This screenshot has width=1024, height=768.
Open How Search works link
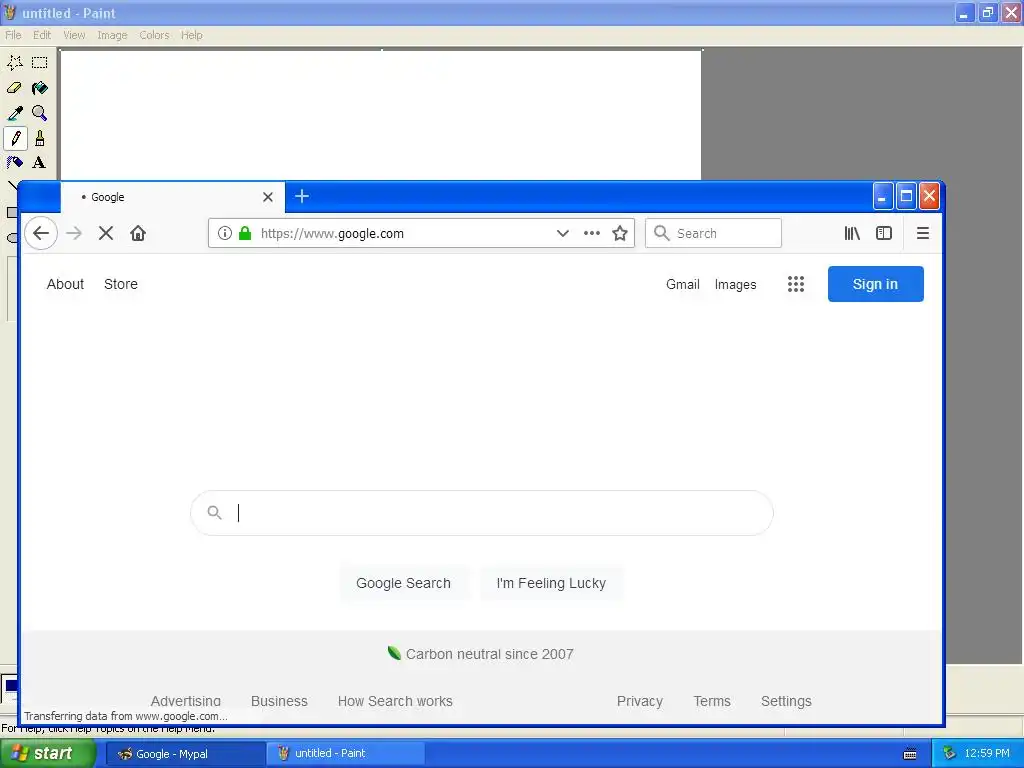pos(395,701)
